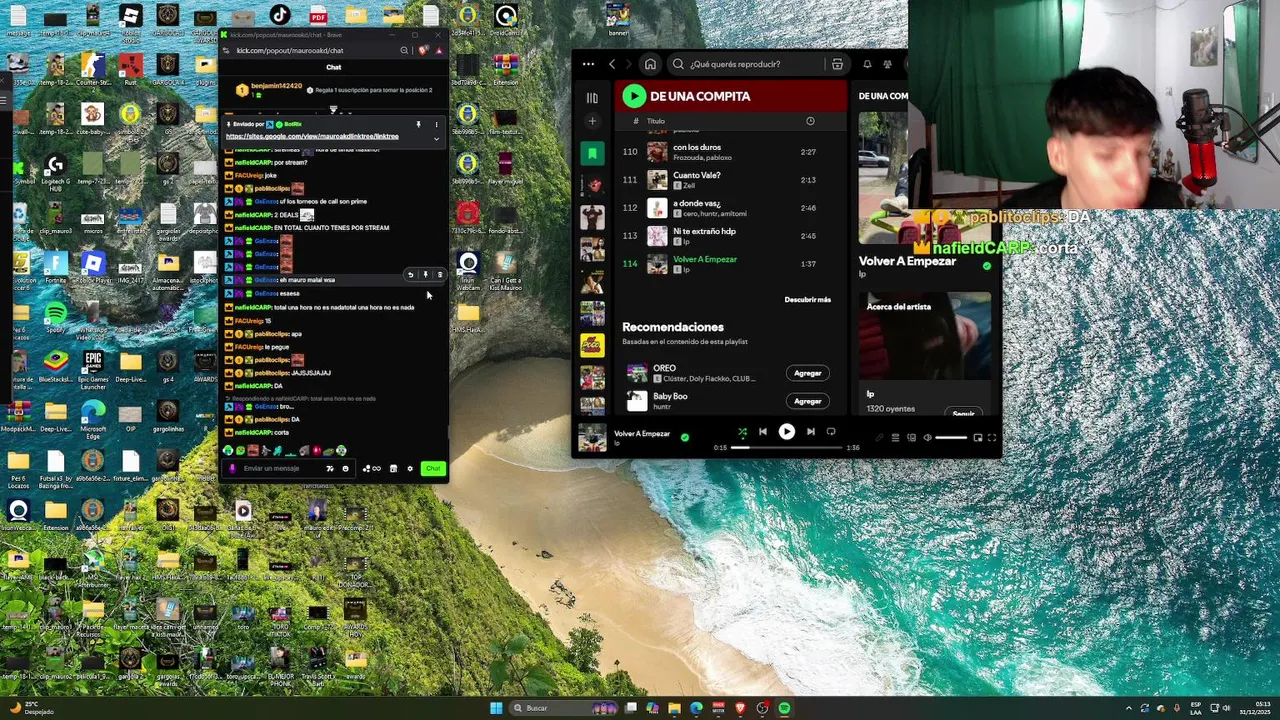
Task: Open Brave browser from the taskbar
Action: point(740,708)
